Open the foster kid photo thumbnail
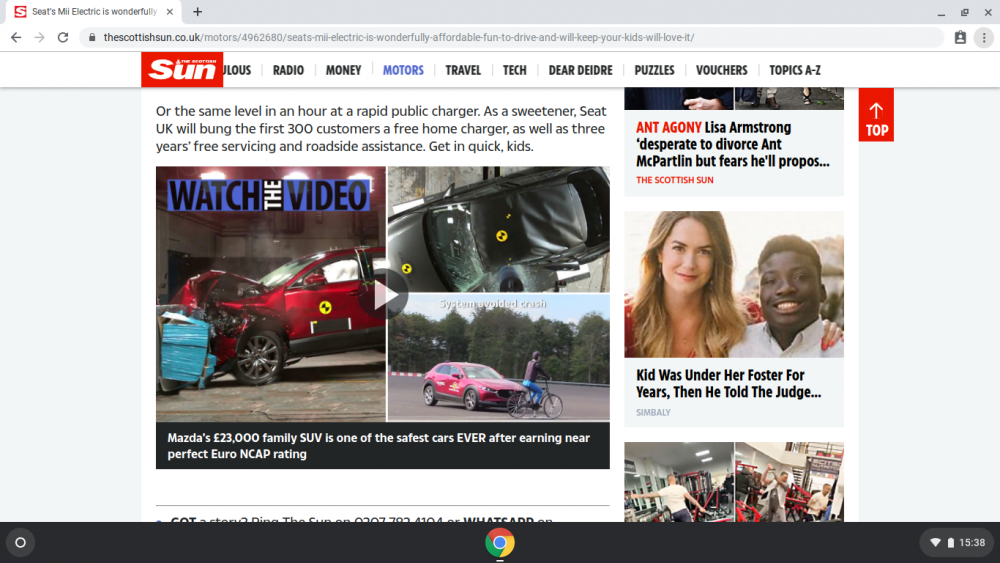Screen dimensions: 1000x563 point(734,284)
